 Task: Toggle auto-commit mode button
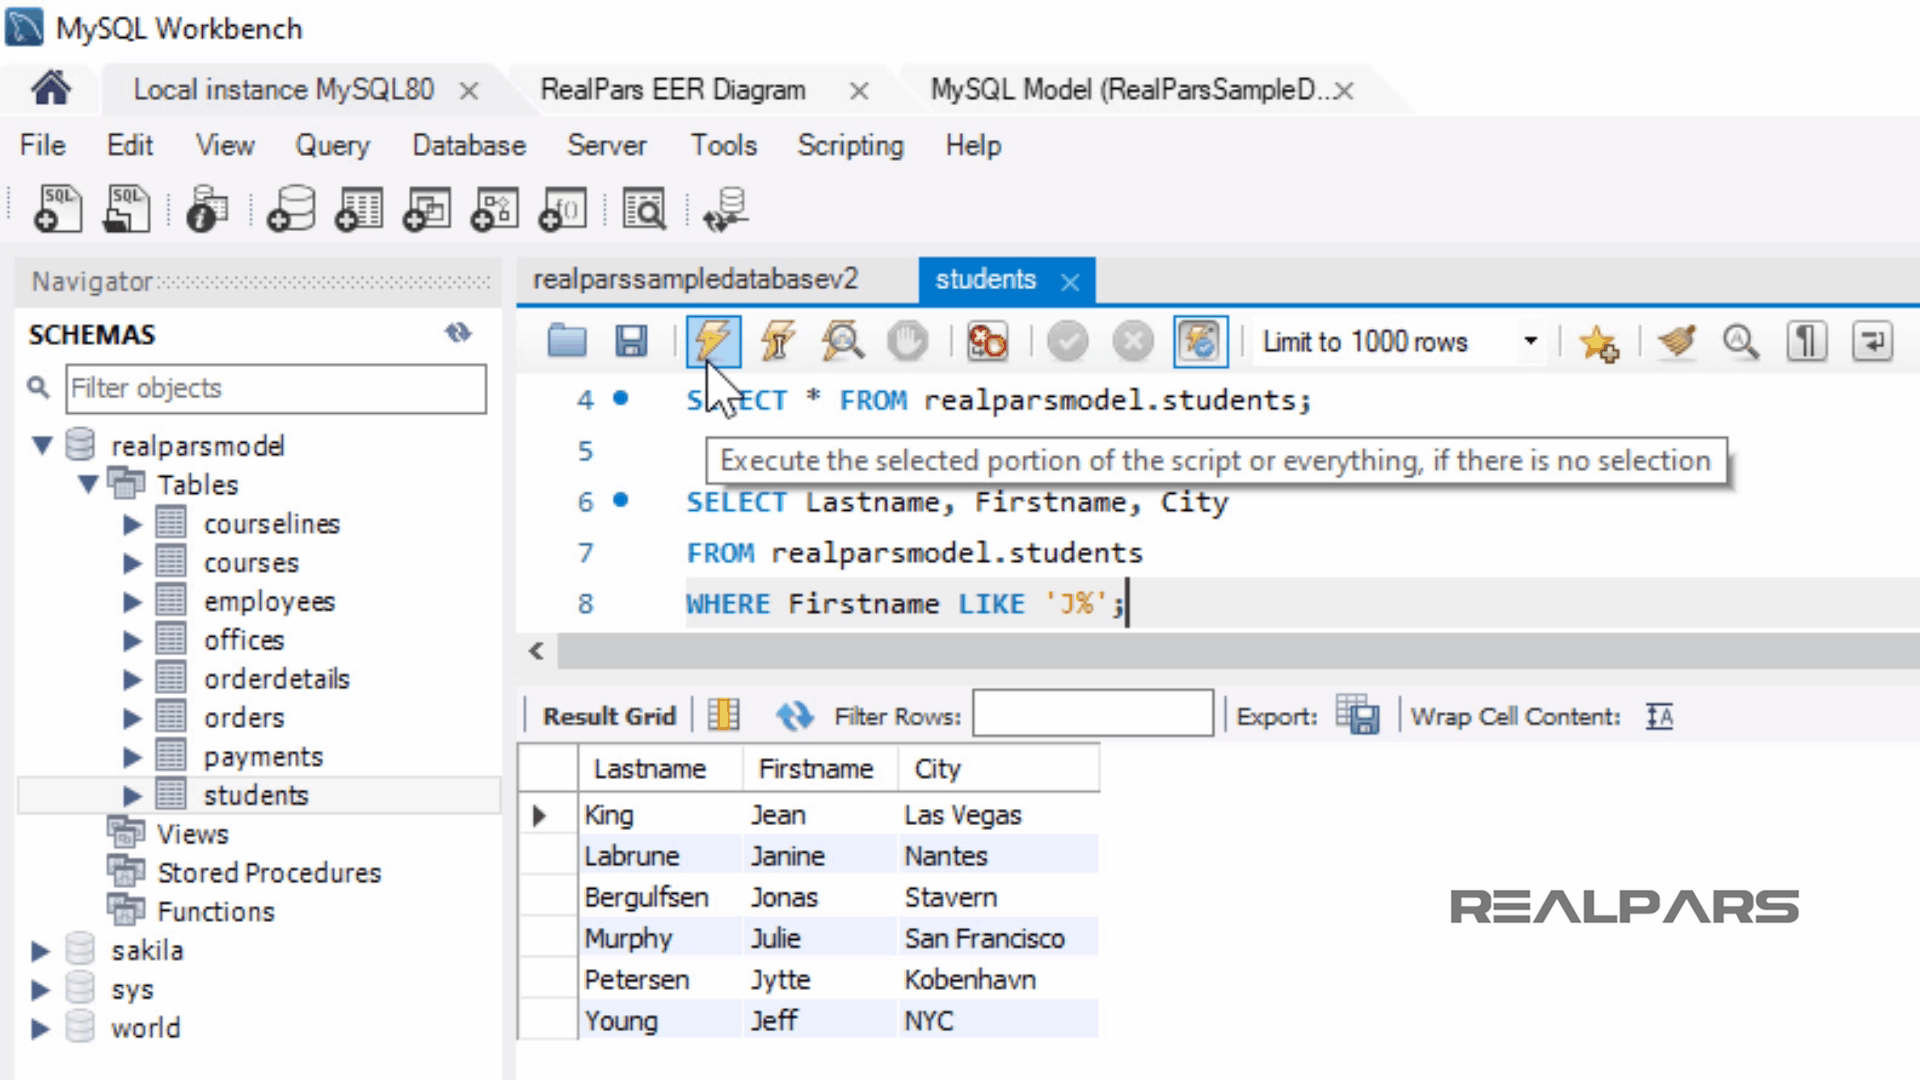pos(1200,342)
